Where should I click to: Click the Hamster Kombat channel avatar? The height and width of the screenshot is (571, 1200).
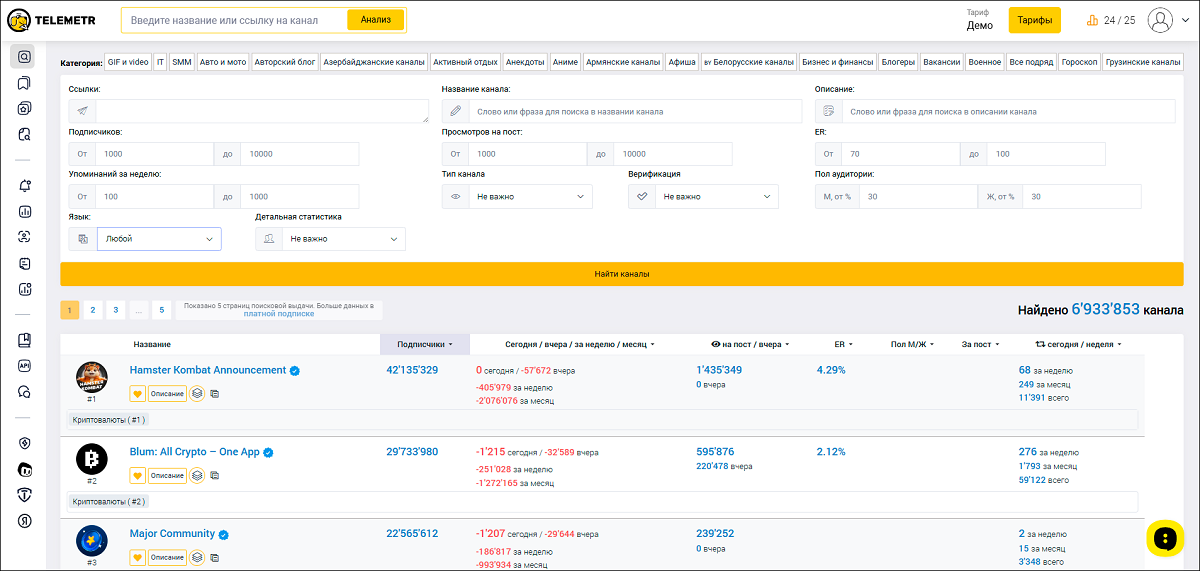coord(92,377)
